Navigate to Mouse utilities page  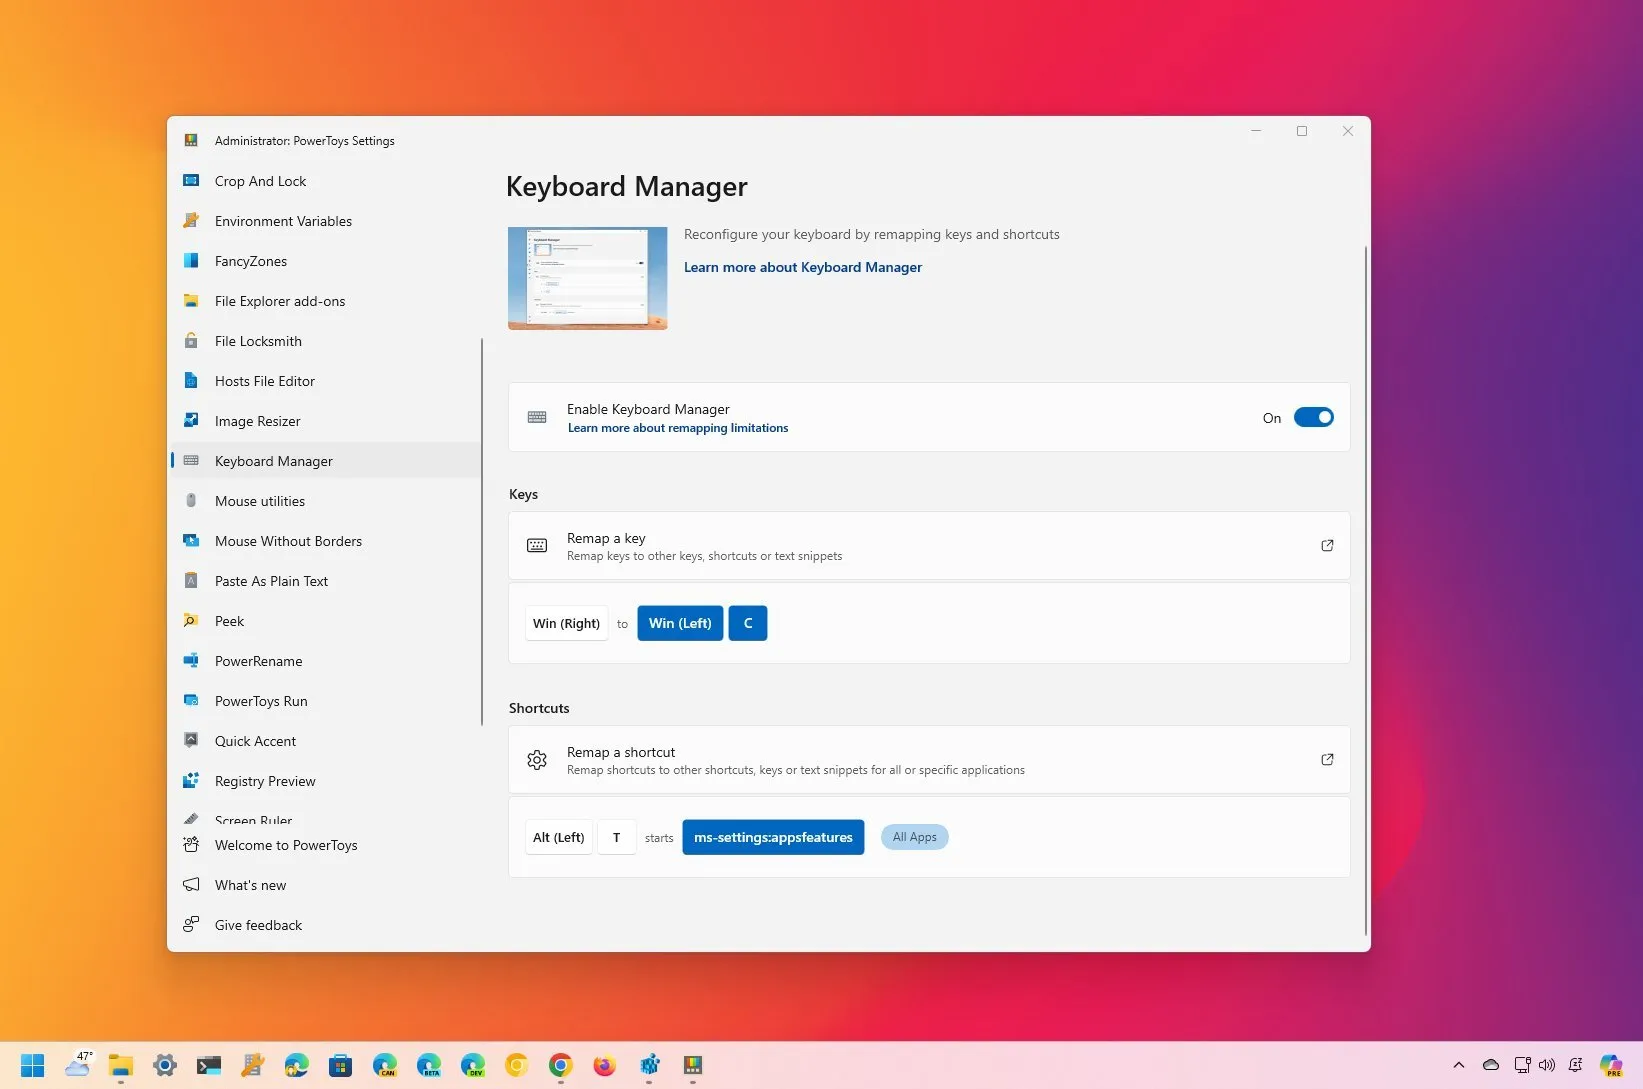click(325, 501)
